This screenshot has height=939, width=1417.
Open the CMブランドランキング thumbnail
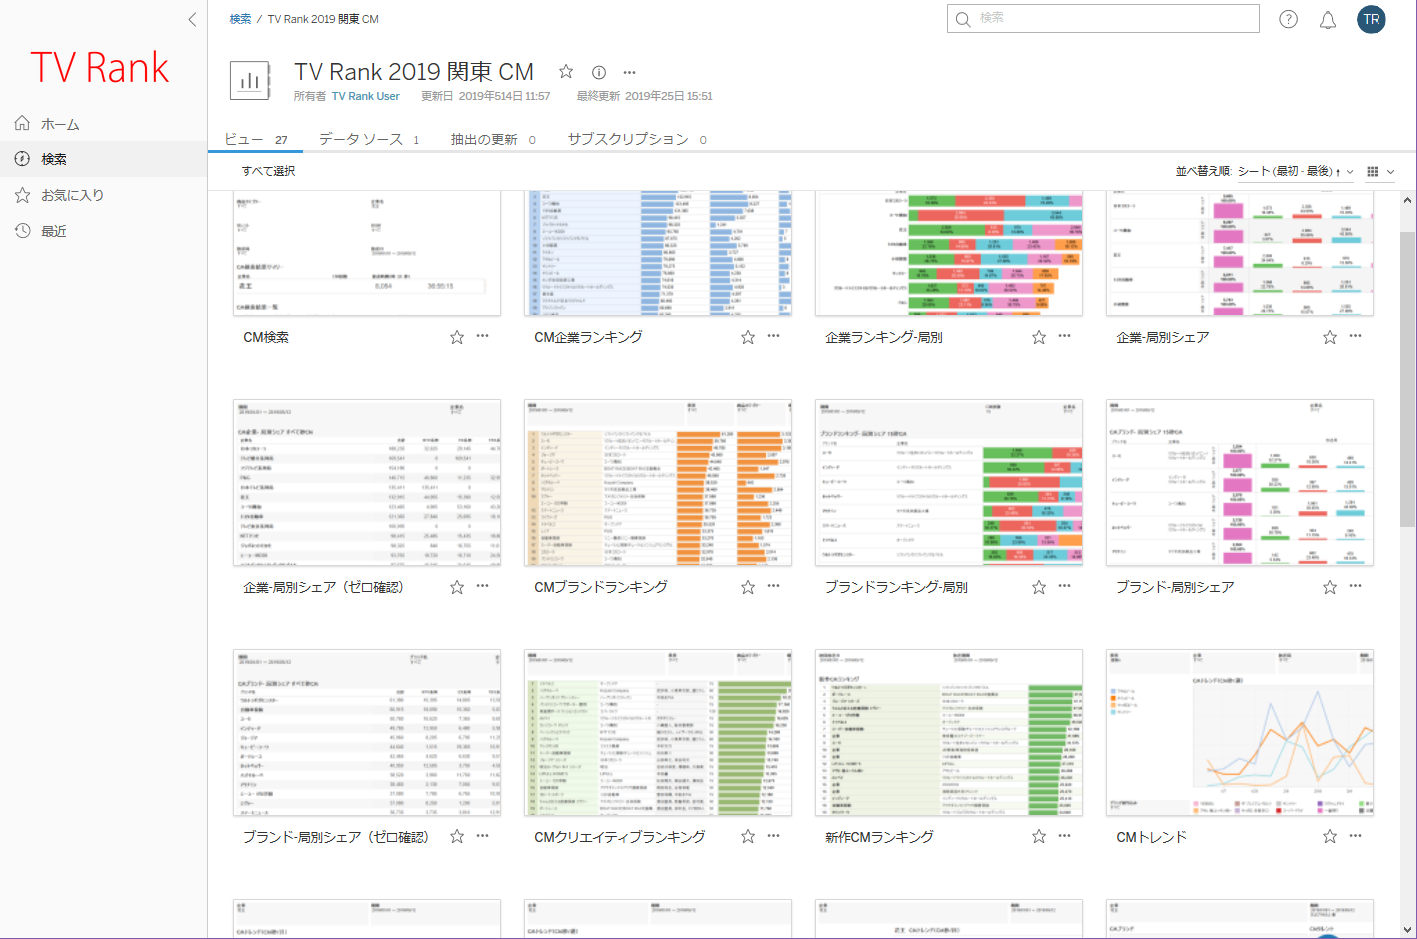click(657, 483)
